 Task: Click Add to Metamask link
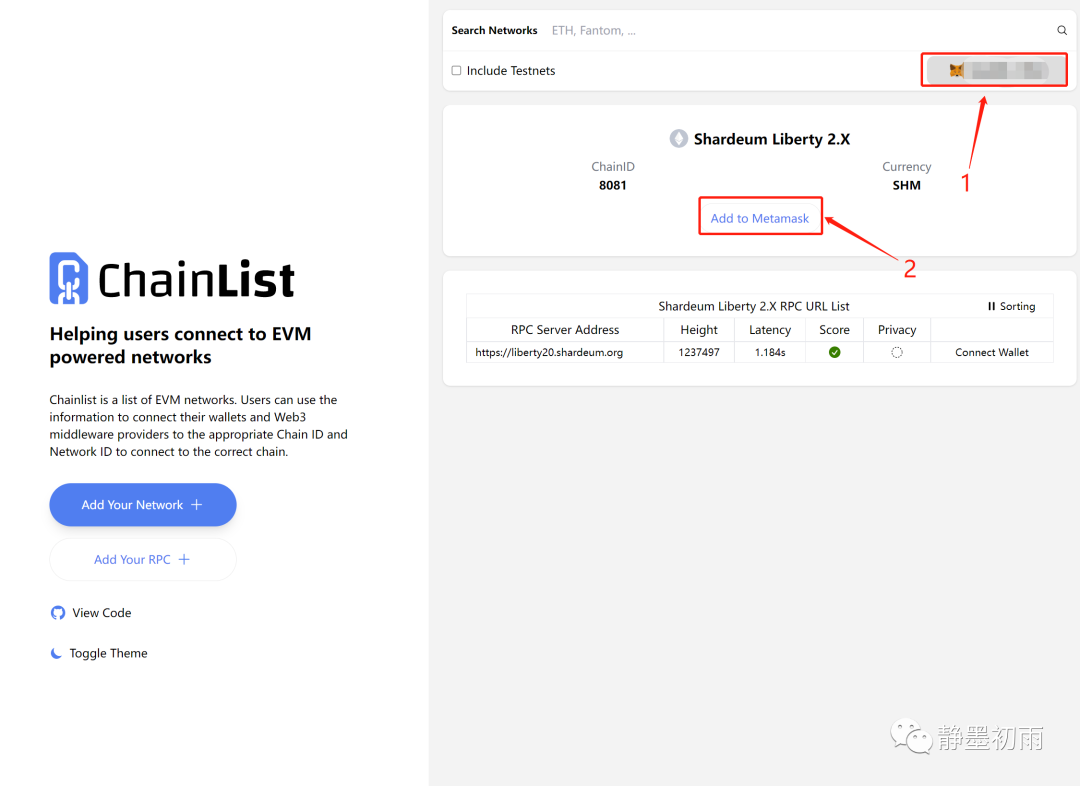760,218
